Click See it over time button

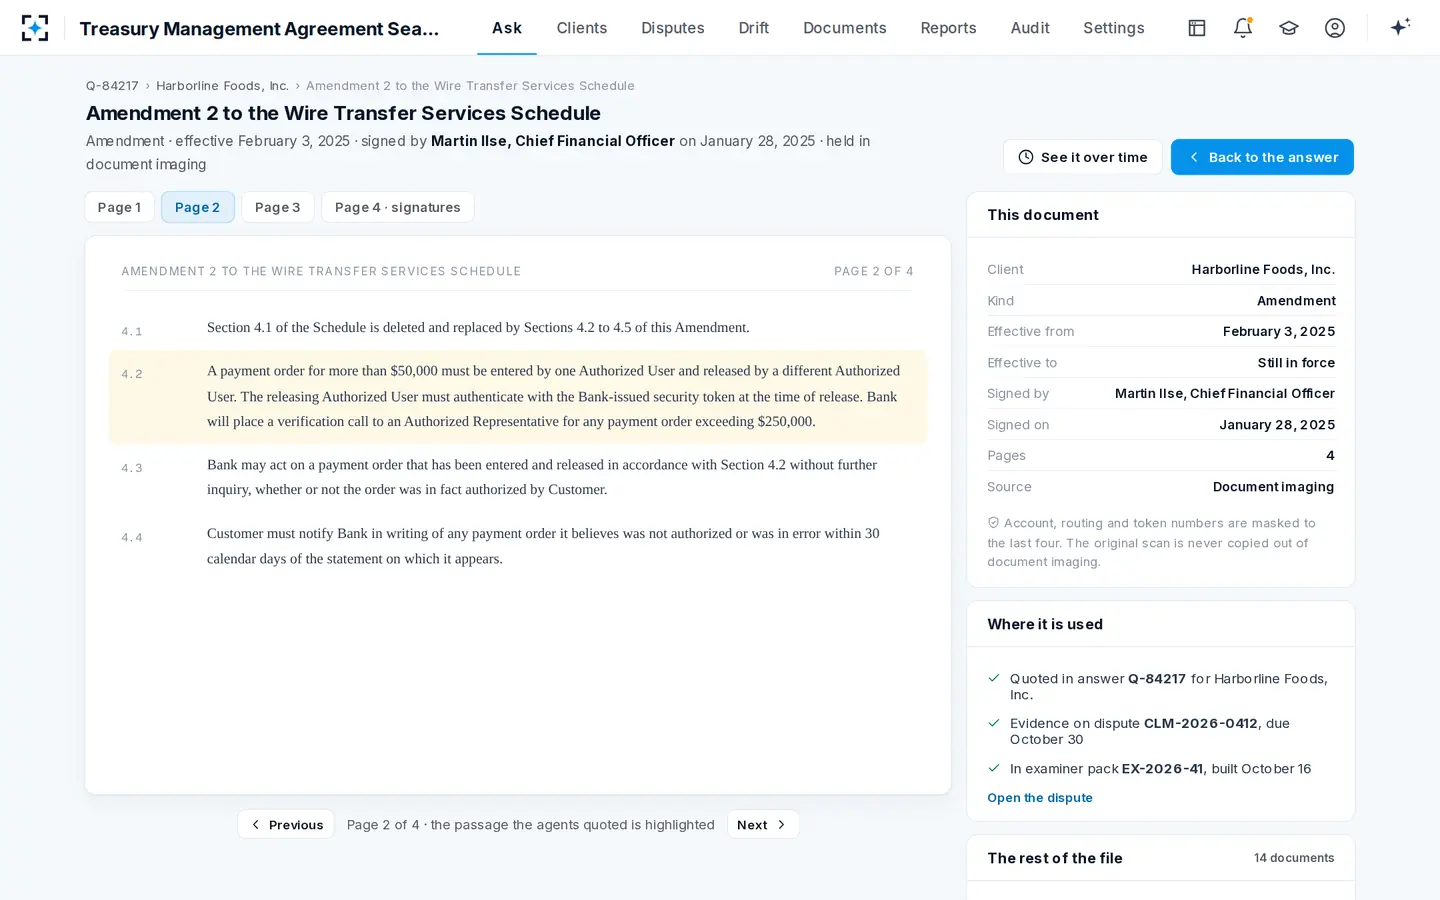[1083, 157]
